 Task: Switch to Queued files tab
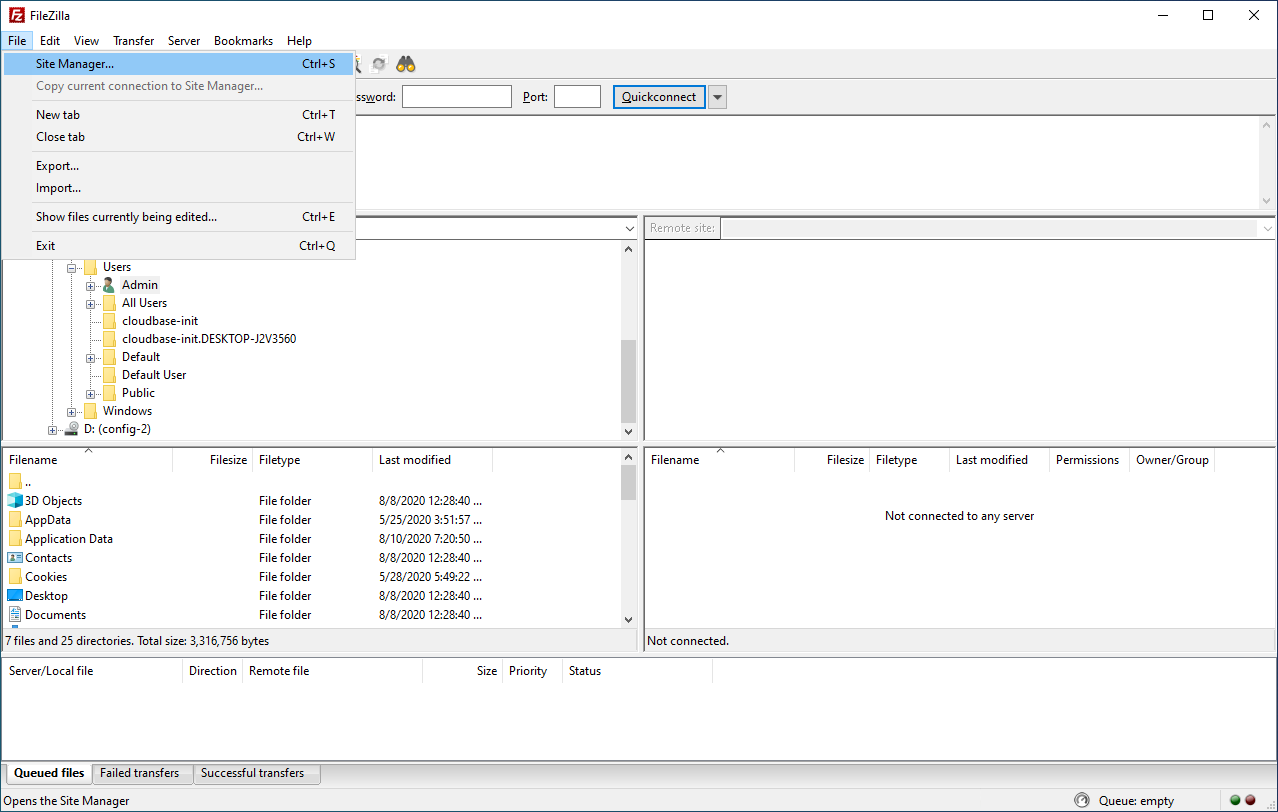tap(49, 773)
